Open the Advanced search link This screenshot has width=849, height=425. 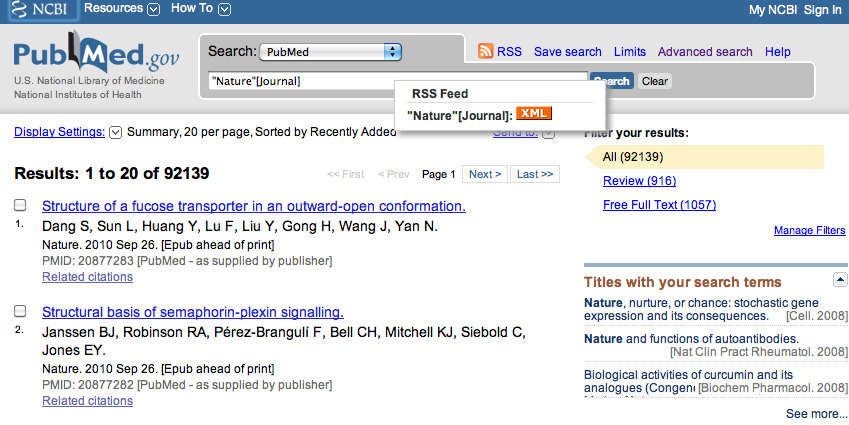705,52
